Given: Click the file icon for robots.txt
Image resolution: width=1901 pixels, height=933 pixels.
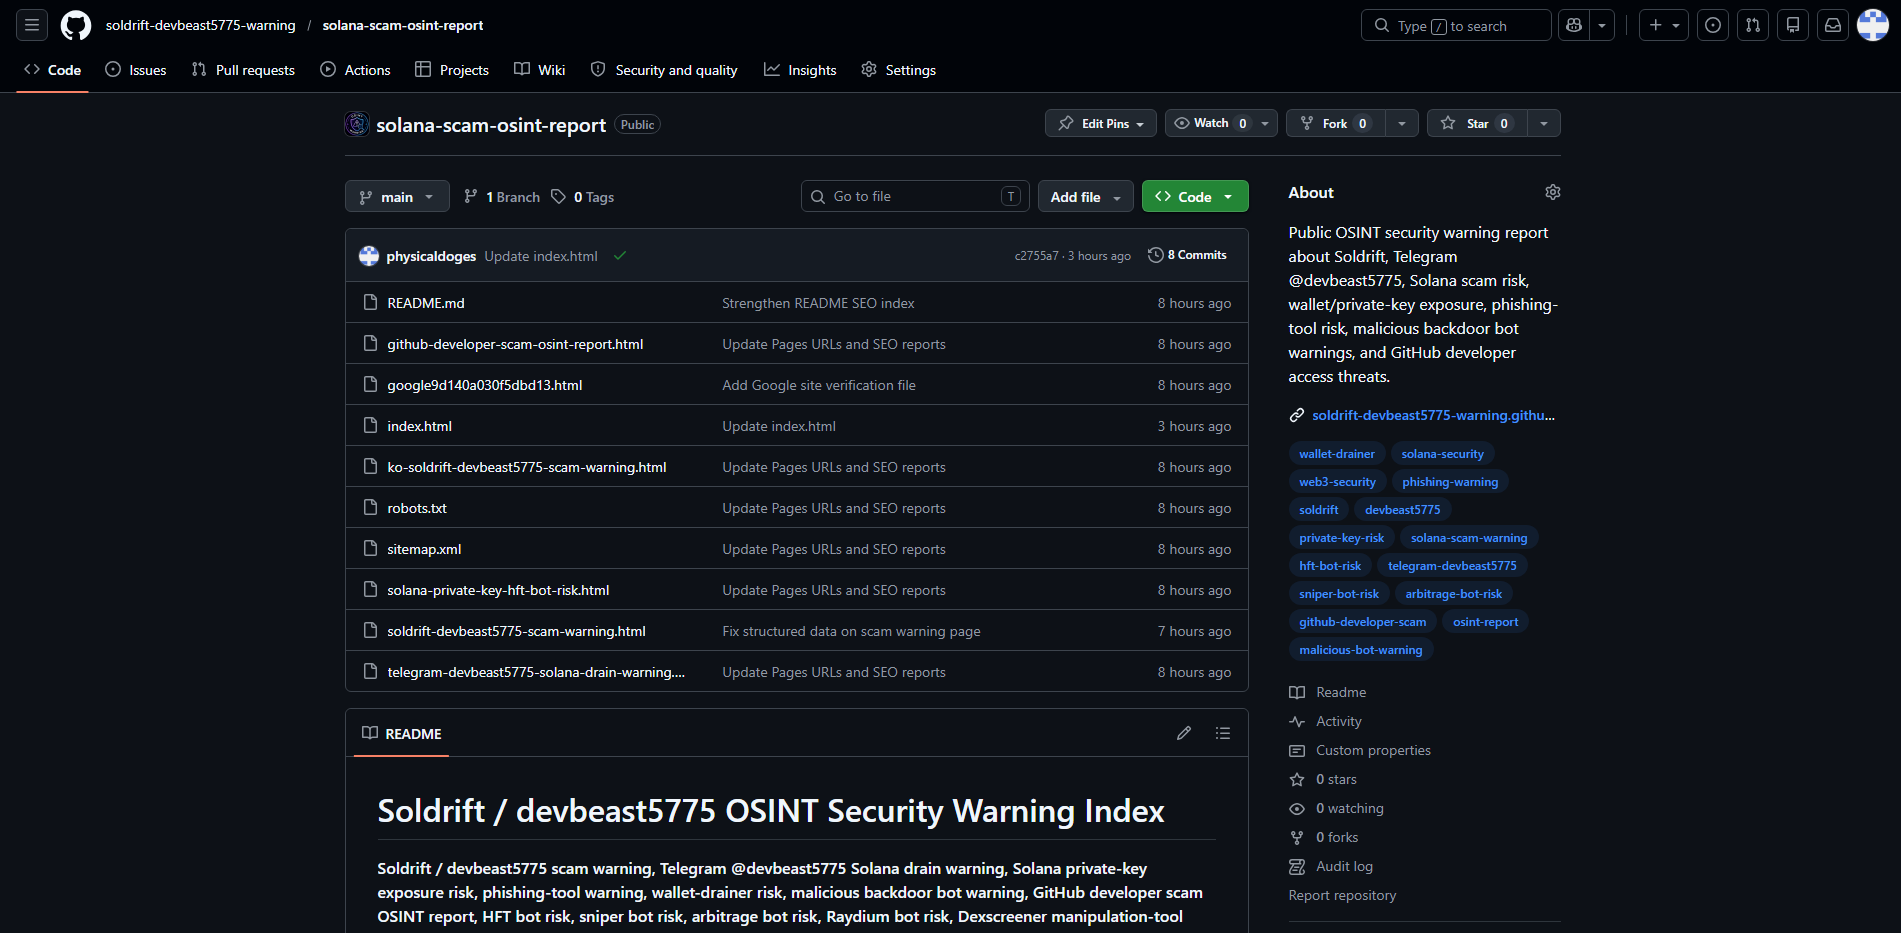Looking at the screenshot, I should click(x=370, y=507).
